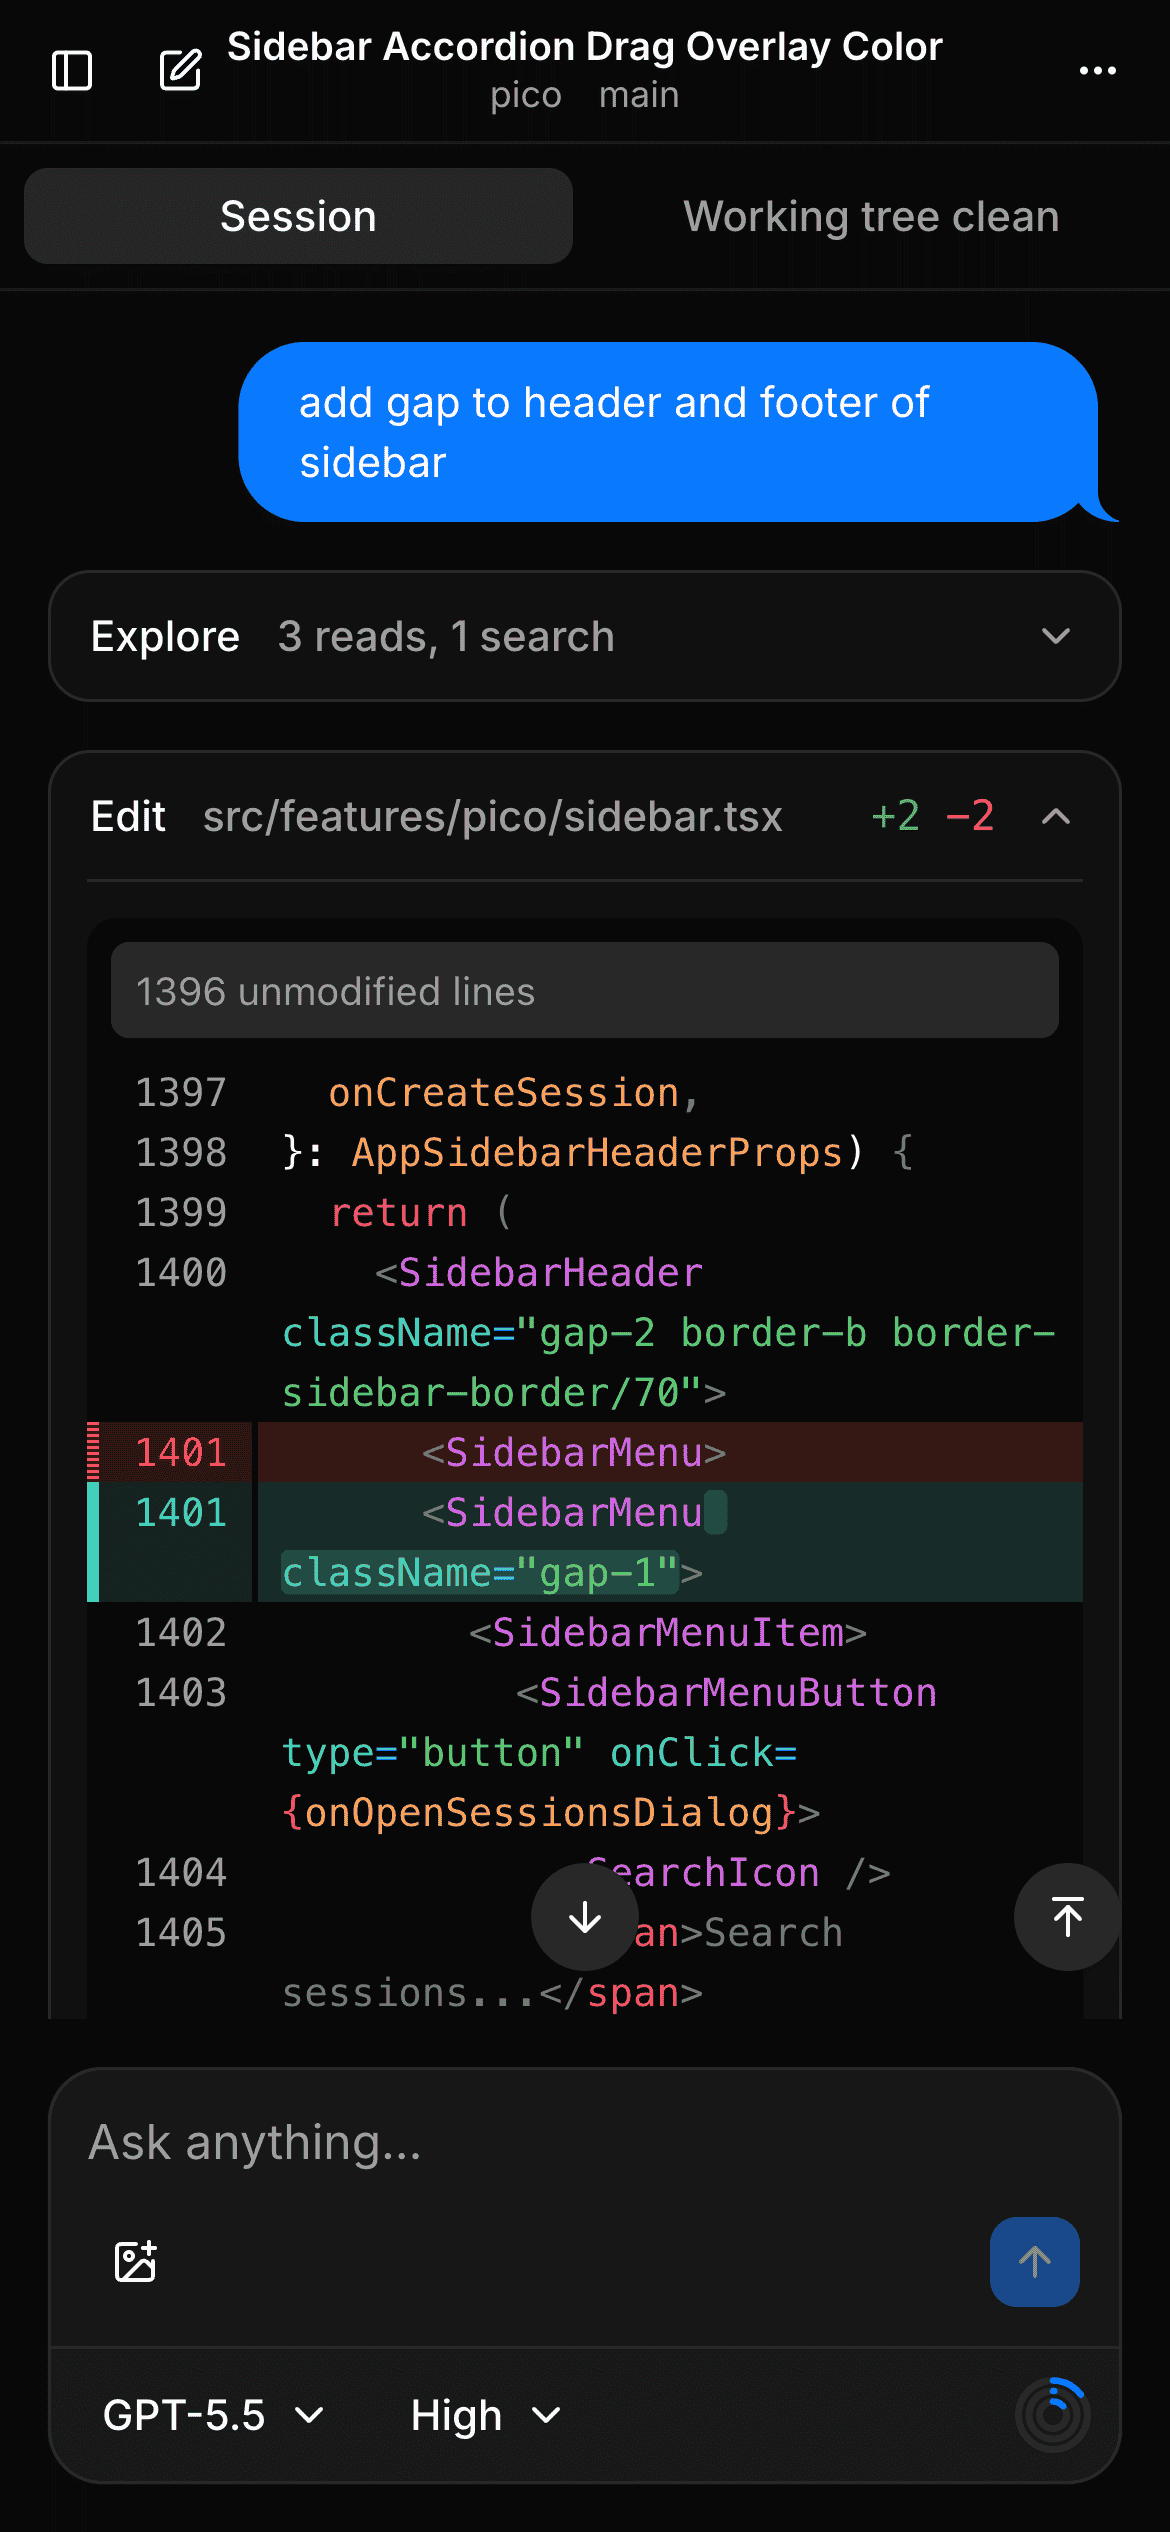Click line 1399 return statement

585,1212
